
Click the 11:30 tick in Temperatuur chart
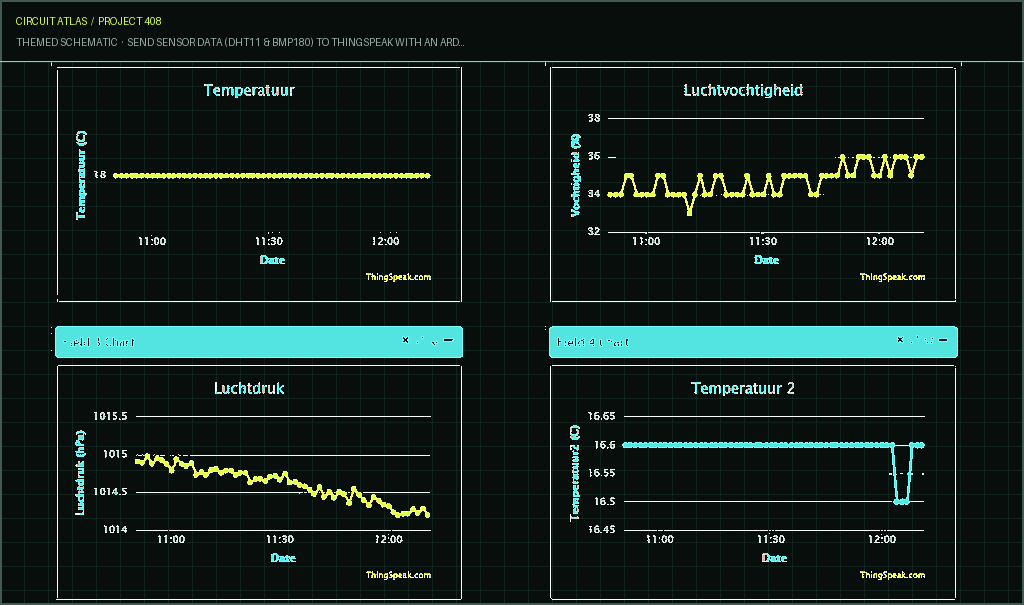[x=268, y=241]
